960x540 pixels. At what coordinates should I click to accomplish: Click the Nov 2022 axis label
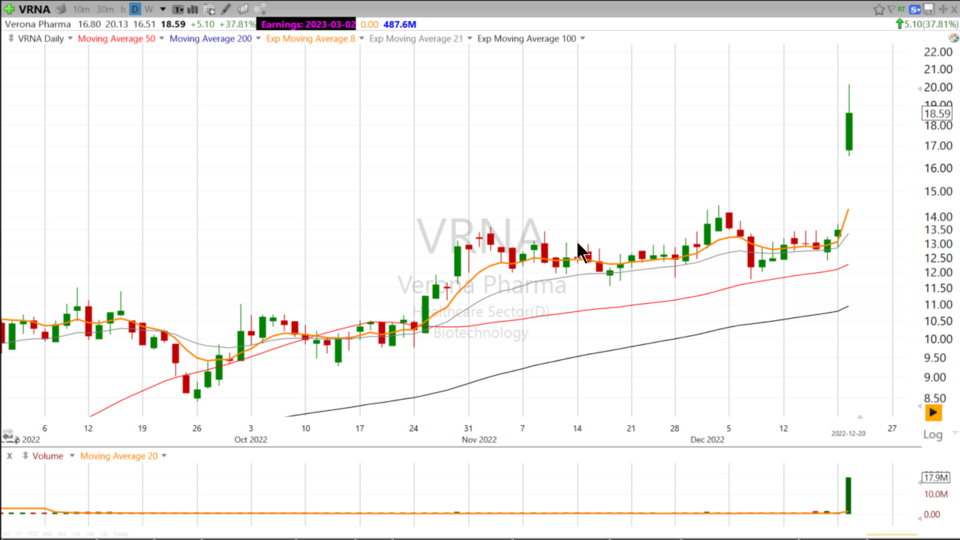tap(479, 440)
